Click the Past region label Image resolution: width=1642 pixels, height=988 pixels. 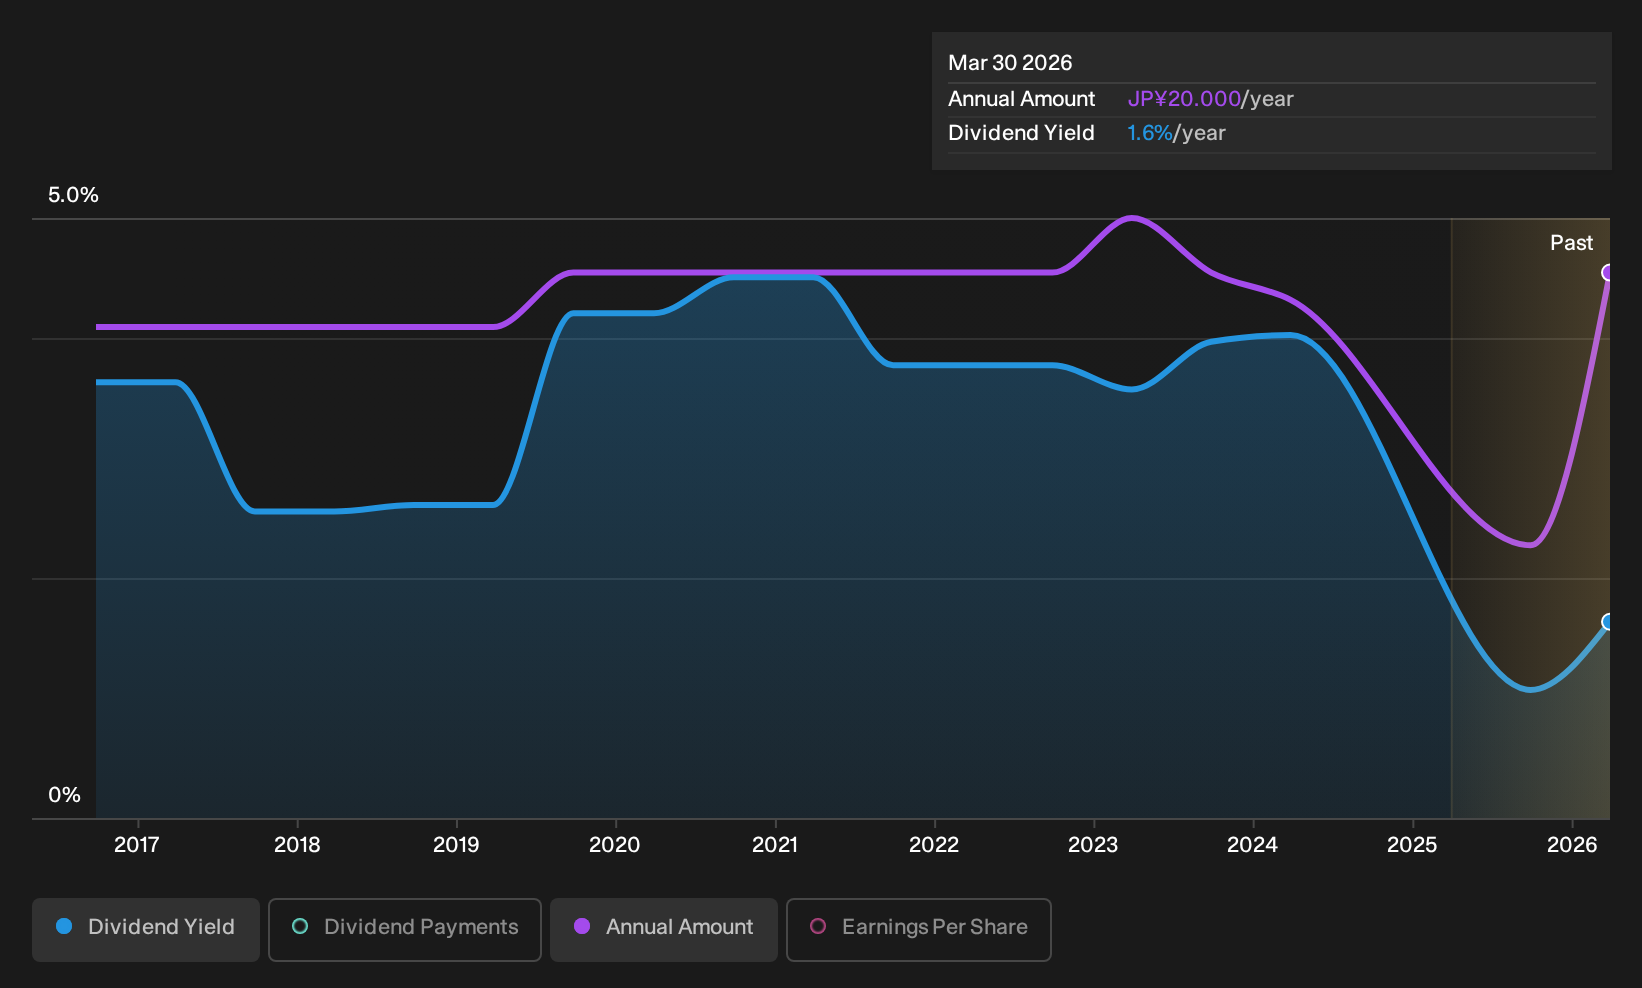(1571, 243)
